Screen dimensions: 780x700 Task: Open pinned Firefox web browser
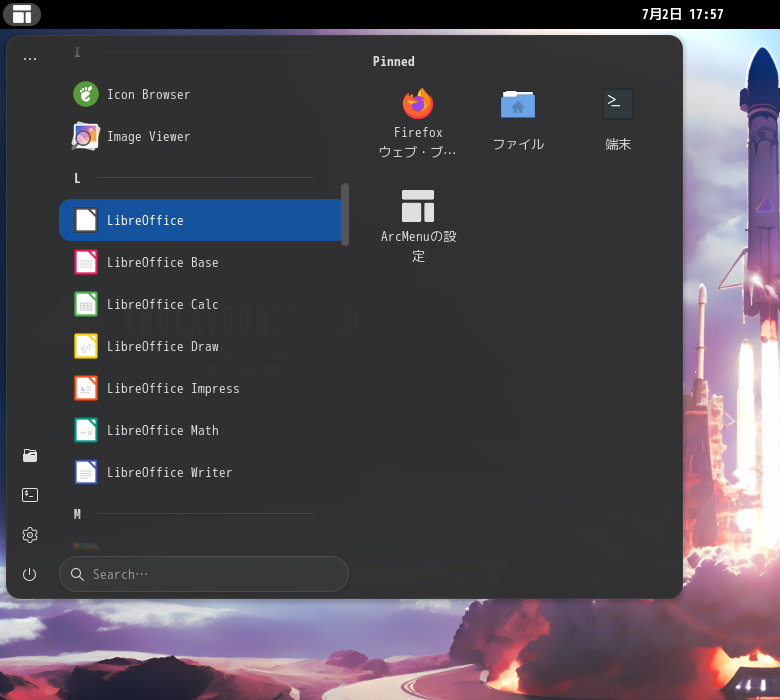[x=418, y=122]
